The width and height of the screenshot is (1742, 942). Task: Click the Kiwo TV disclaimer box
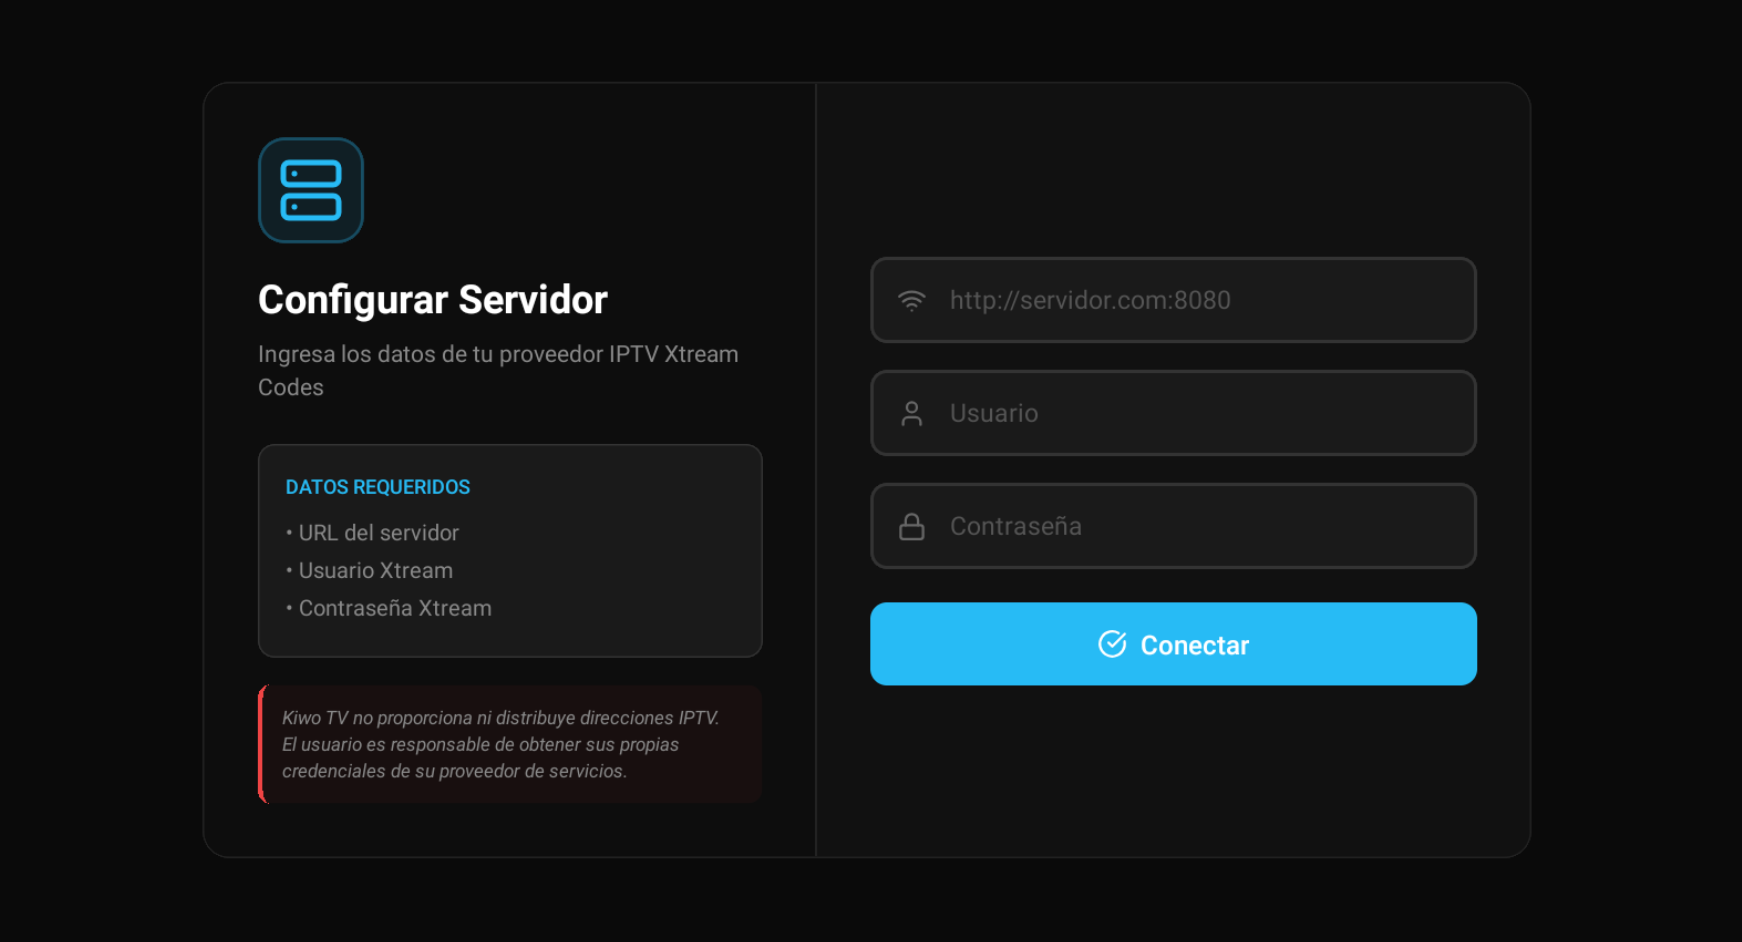tap(510, 744)
